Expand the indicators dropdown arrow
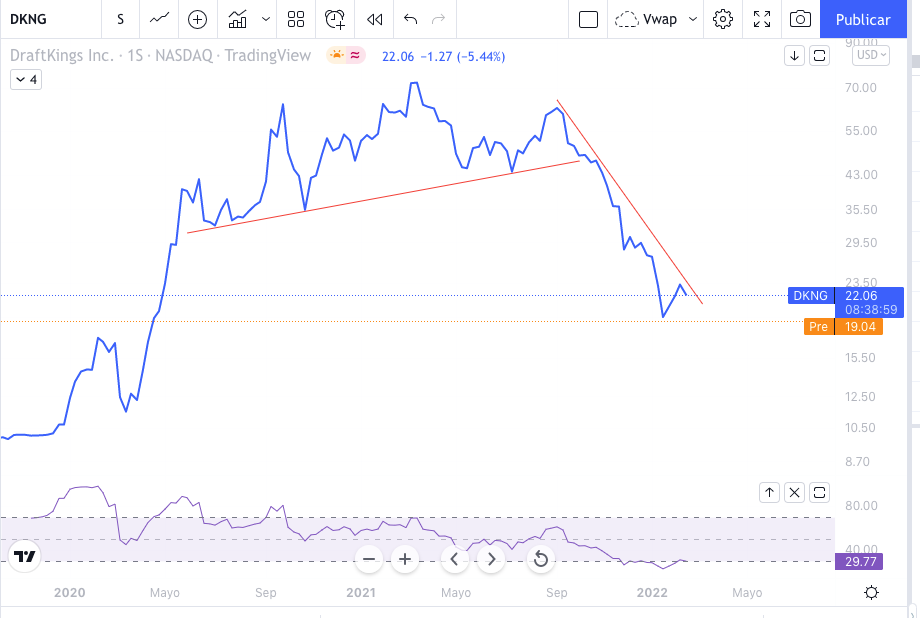 [x=265, y=19]
